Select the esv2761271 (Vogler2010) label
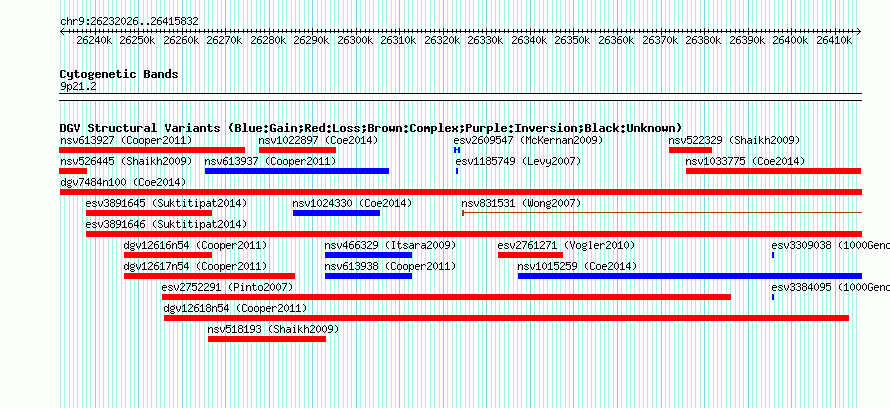The image size is (890, 408). coord(566,245)
